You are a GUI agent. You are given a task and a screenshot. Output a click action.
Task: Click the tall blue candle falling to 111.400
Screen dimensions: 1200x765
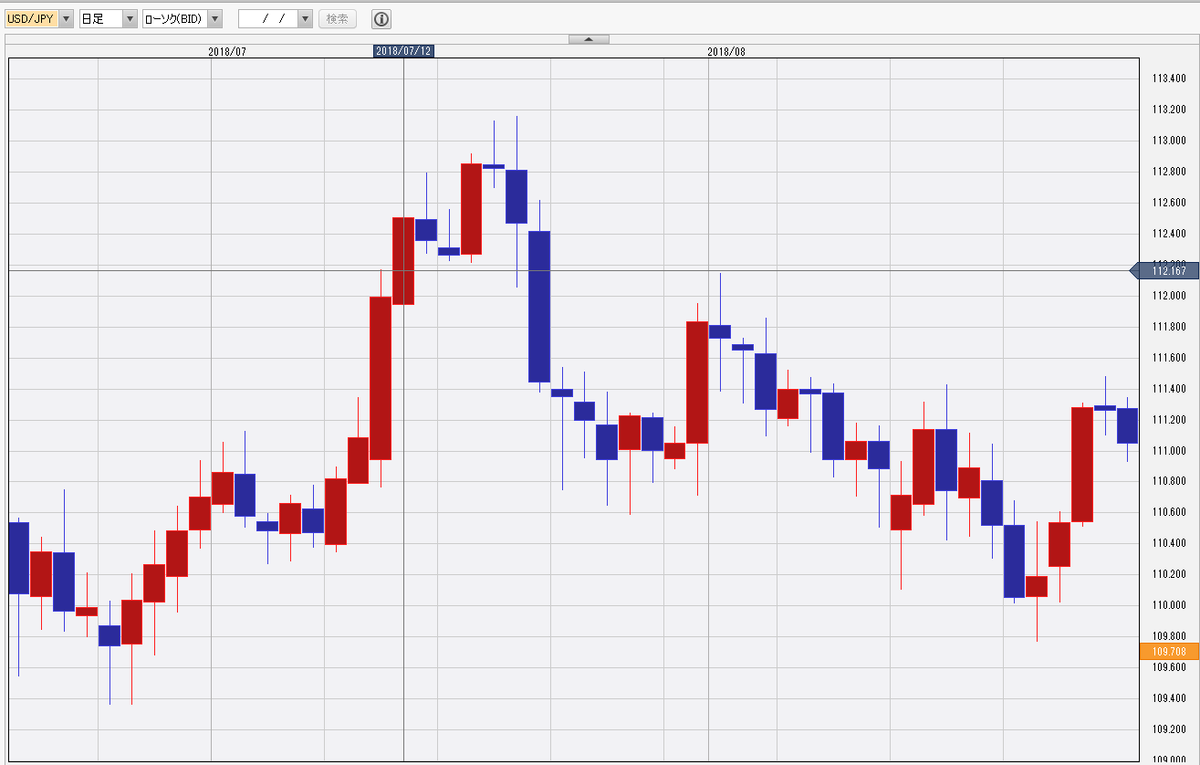click(x=539, y=306)
